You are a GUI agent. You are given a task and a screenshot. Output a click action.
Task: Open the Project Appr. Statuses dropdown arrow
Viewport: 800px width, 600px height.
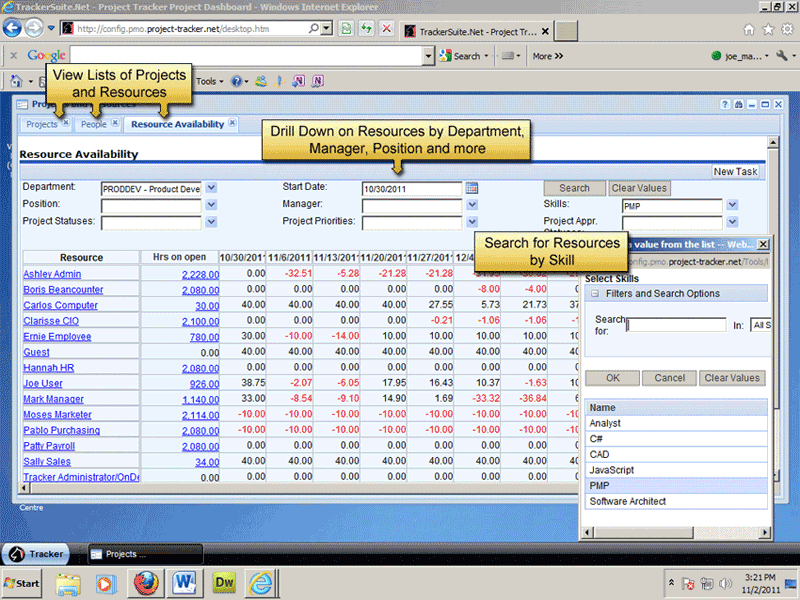click(x=733, y=221)
